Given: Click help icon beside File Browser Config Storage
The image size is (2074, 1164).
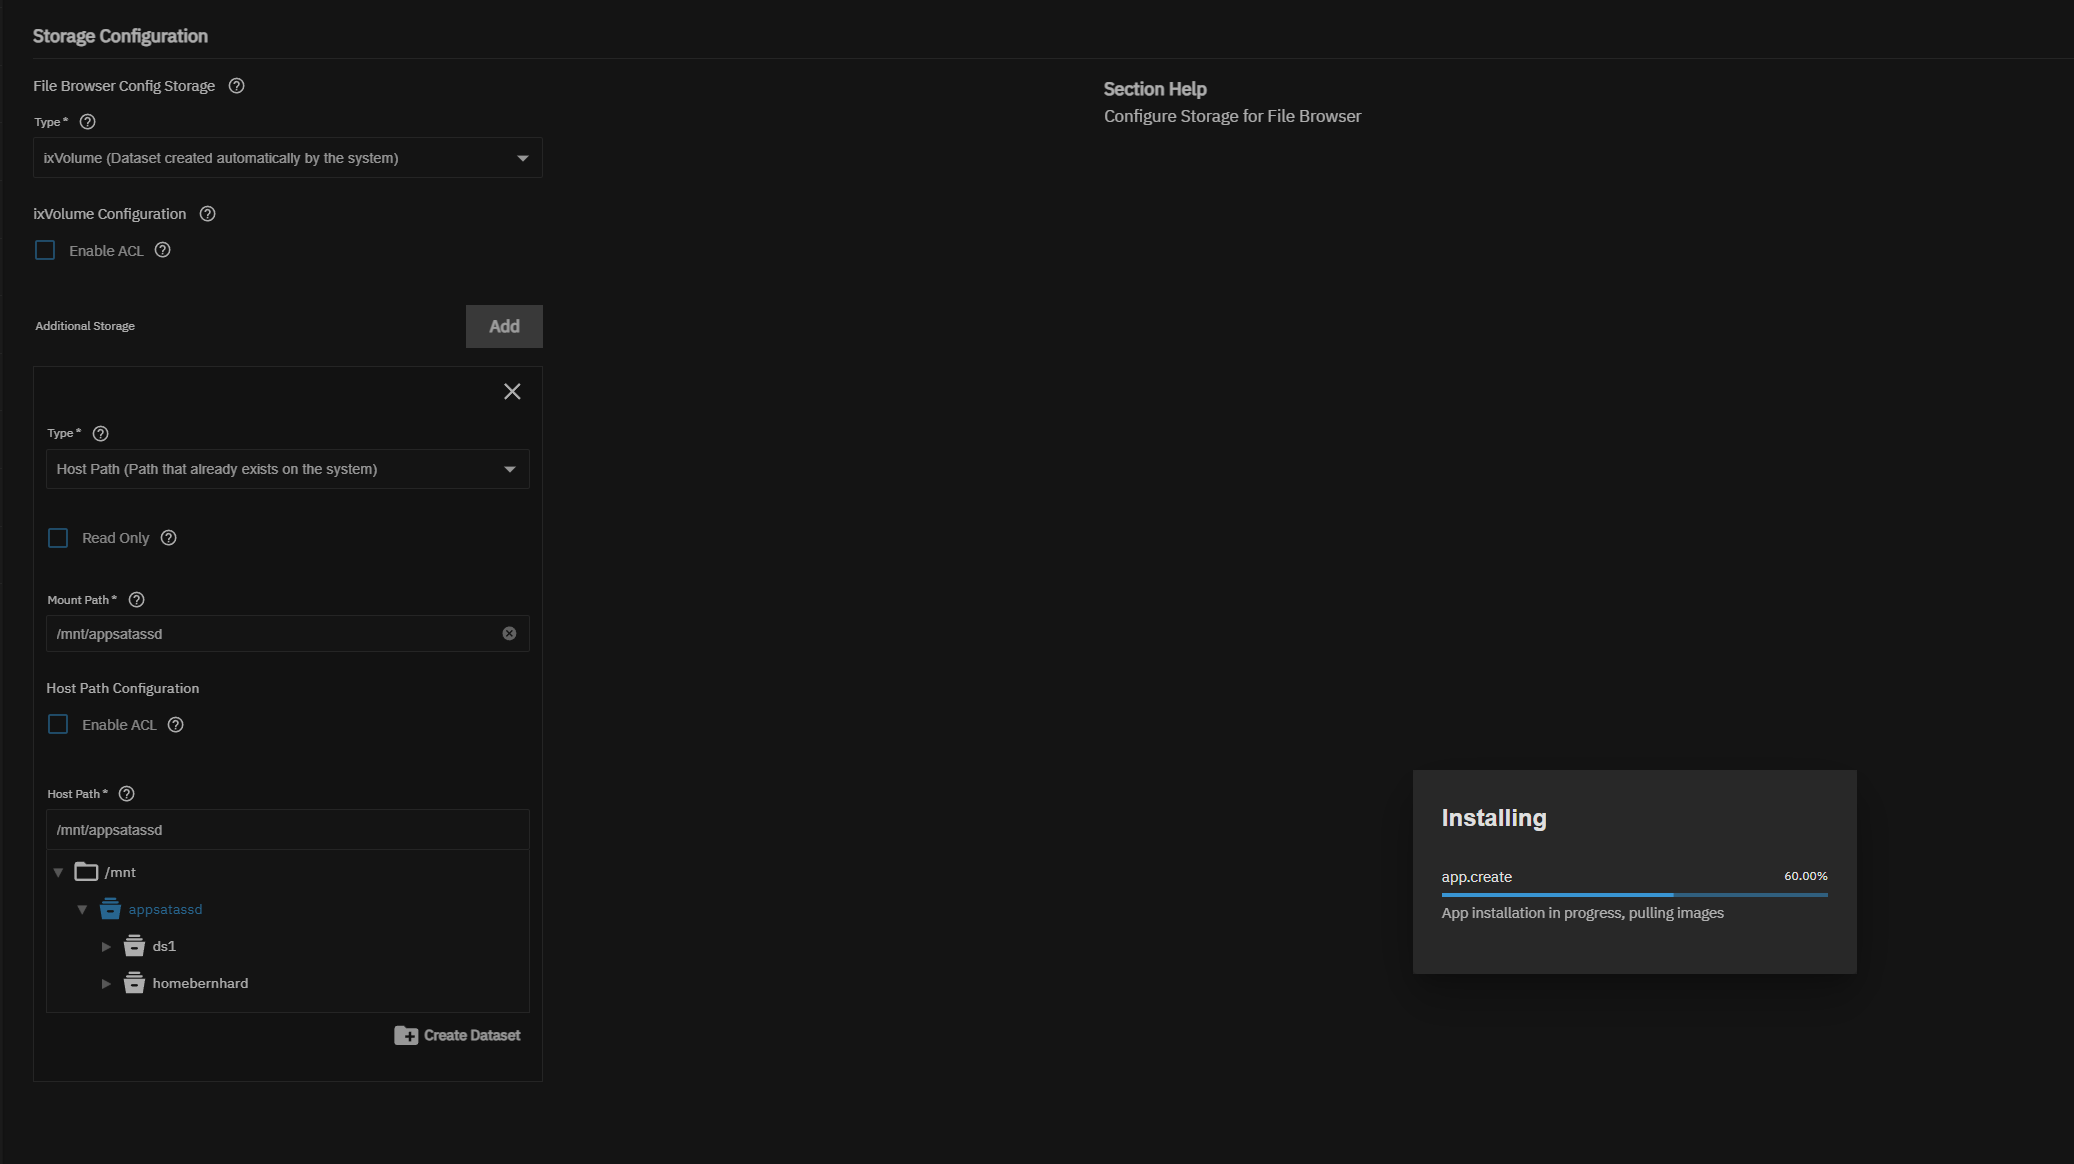Looking at the screenshot, I should click(x=236, y=86).
